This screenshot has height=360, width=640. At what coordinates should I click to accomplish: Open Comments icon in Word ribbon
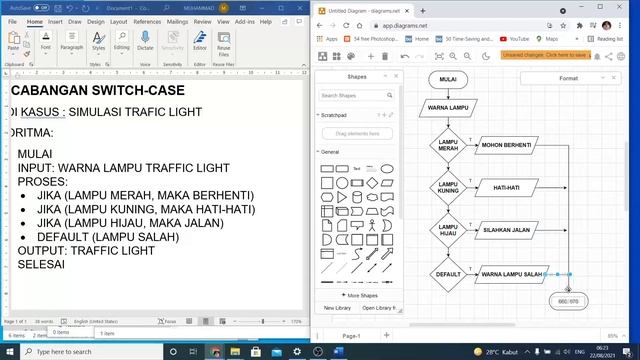(x=299, y=22)
